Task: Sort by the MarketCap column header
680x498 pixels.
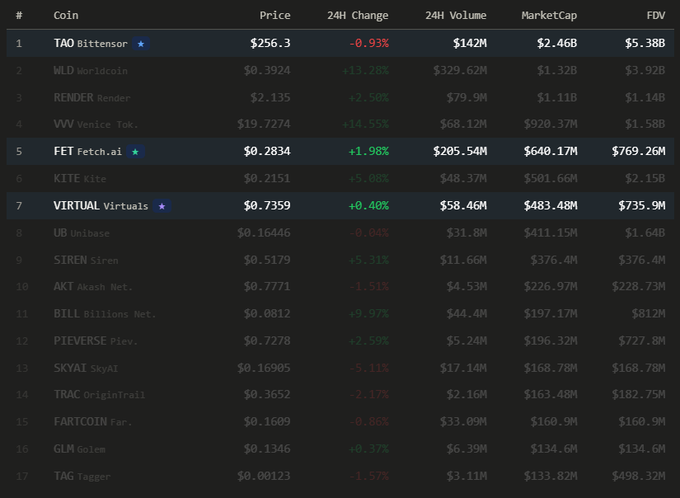Action: tap(549, 16)
